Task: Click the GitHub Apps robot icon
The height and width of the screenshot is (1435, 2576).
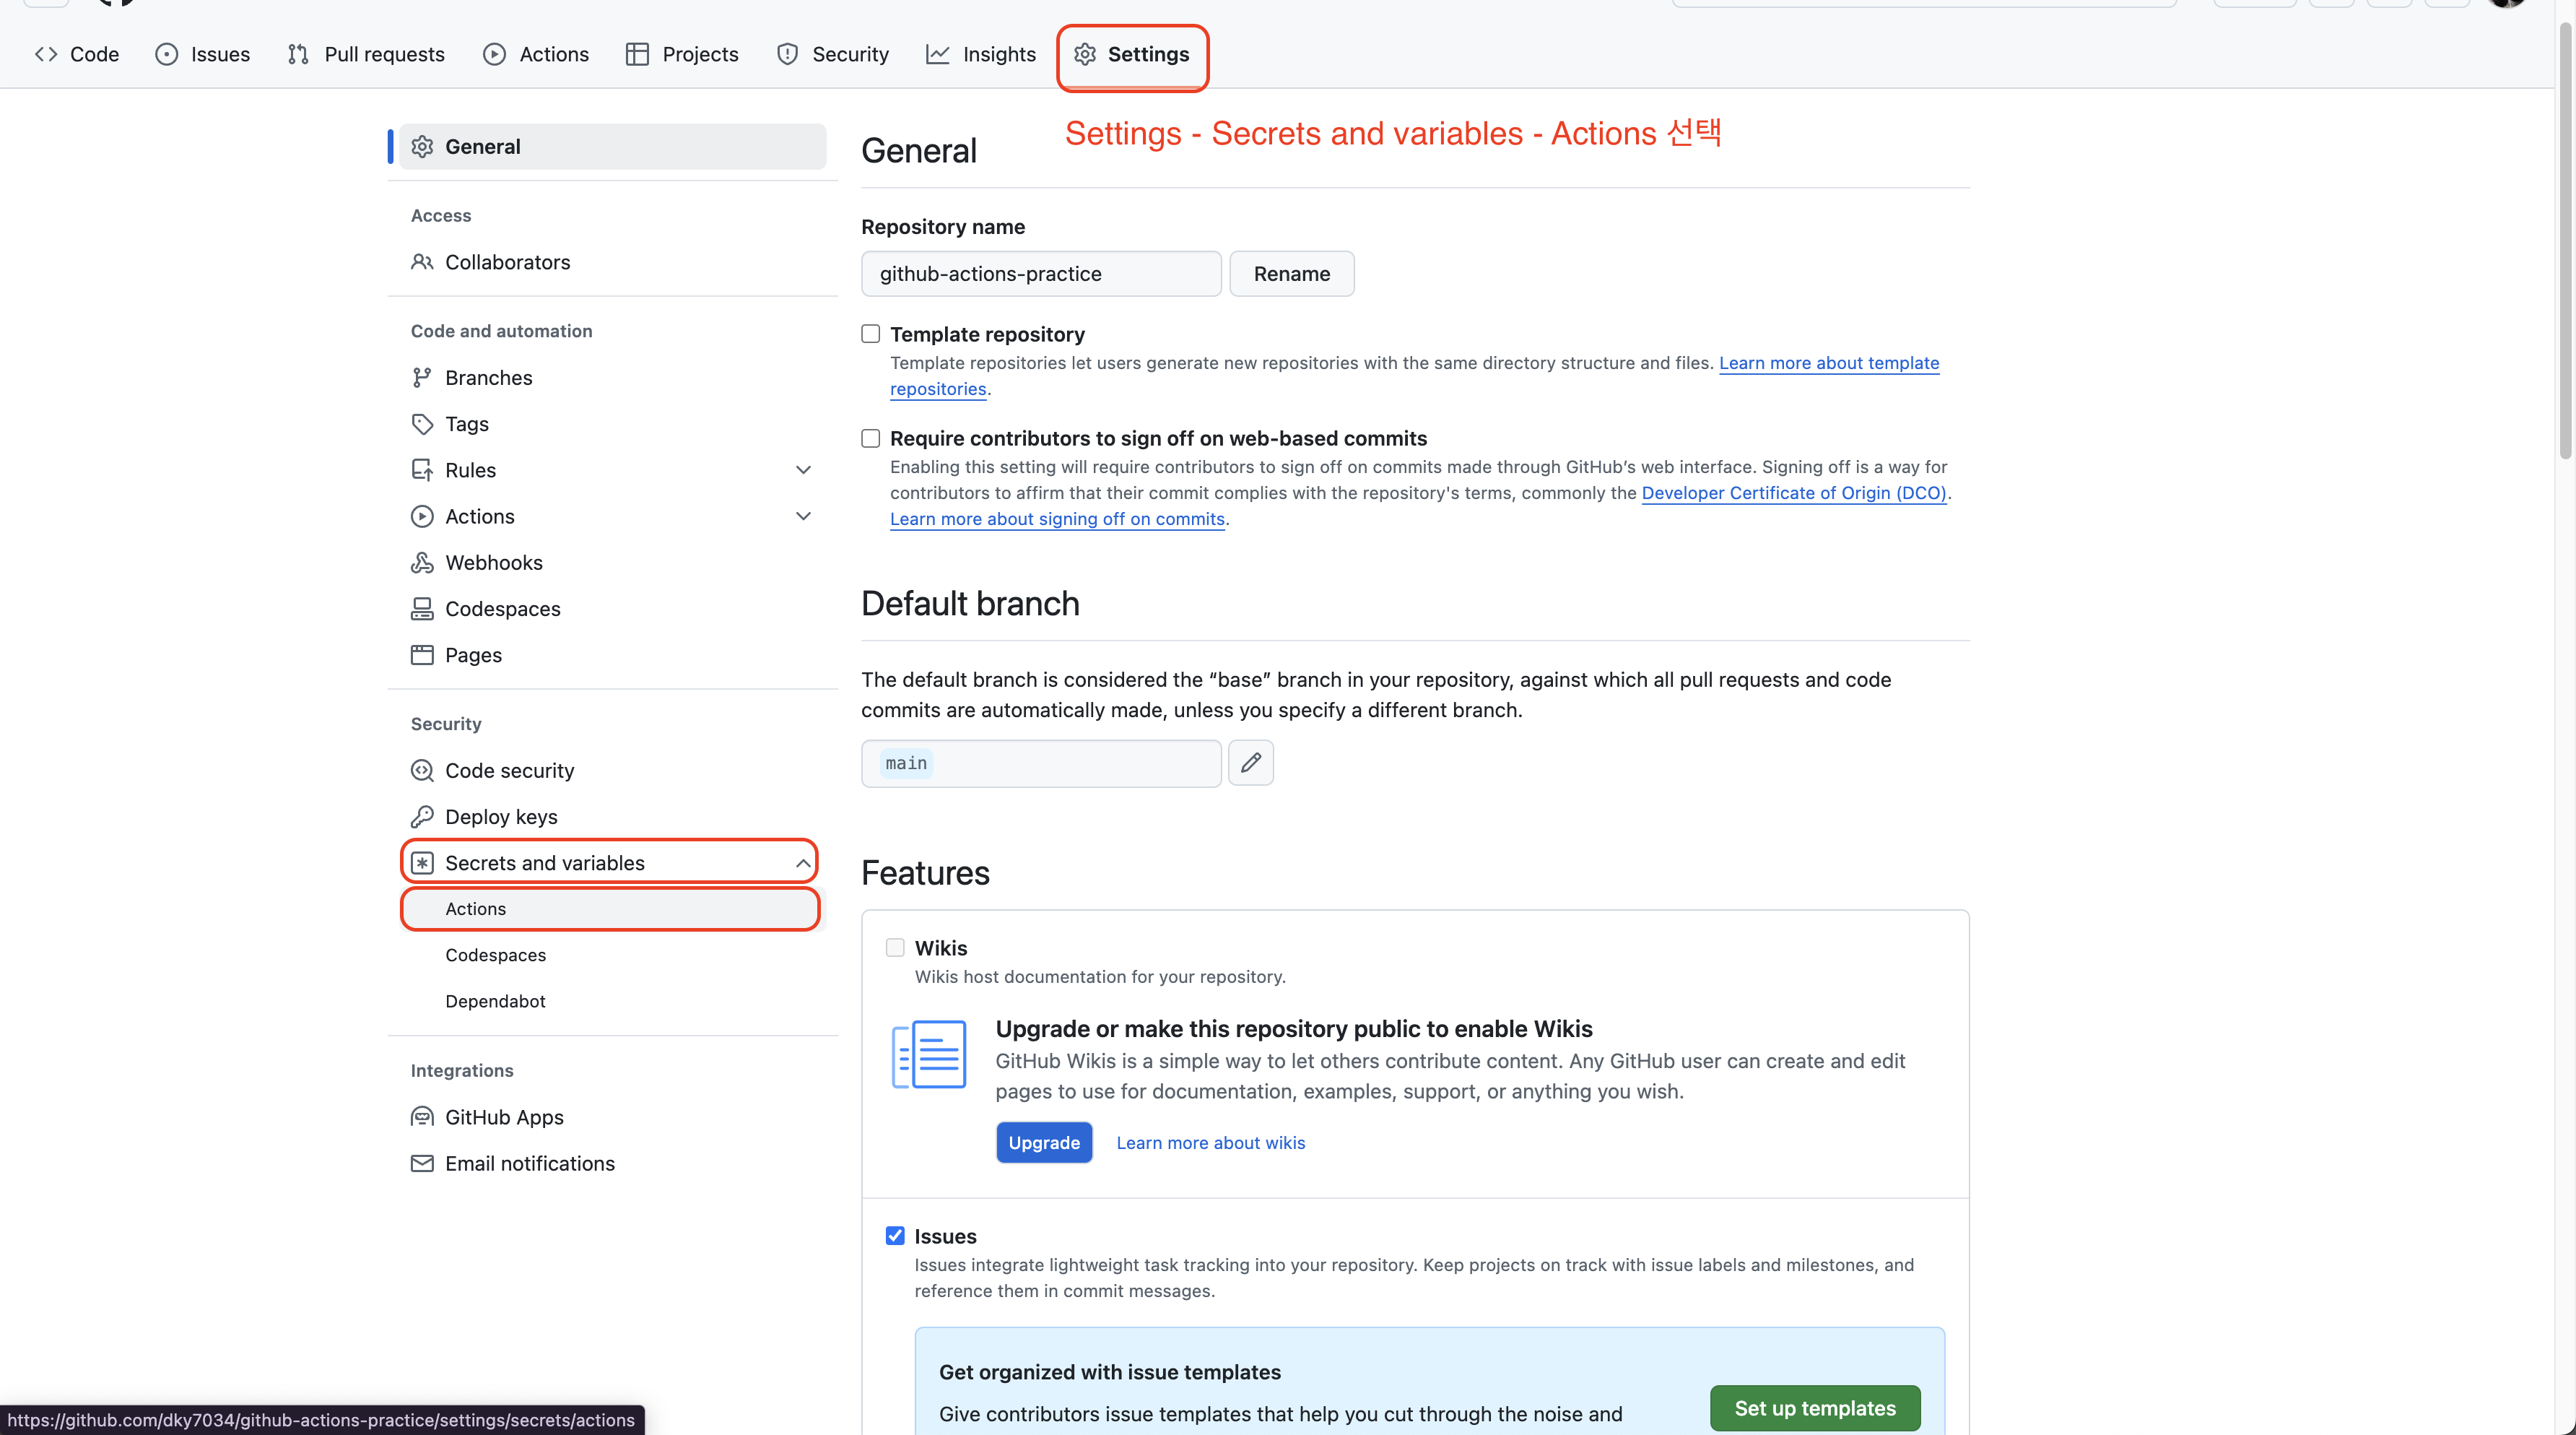Action: pyautogui.click(x=422, y=1117)
